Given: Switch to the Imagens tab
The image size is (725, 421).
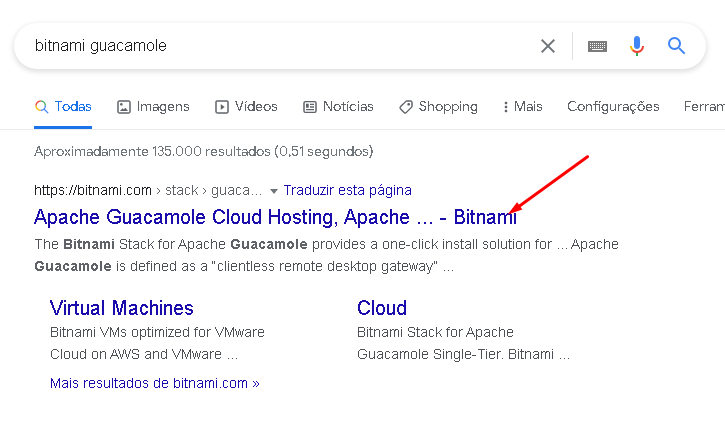Looking at the screenshot, I should (153, 107).
